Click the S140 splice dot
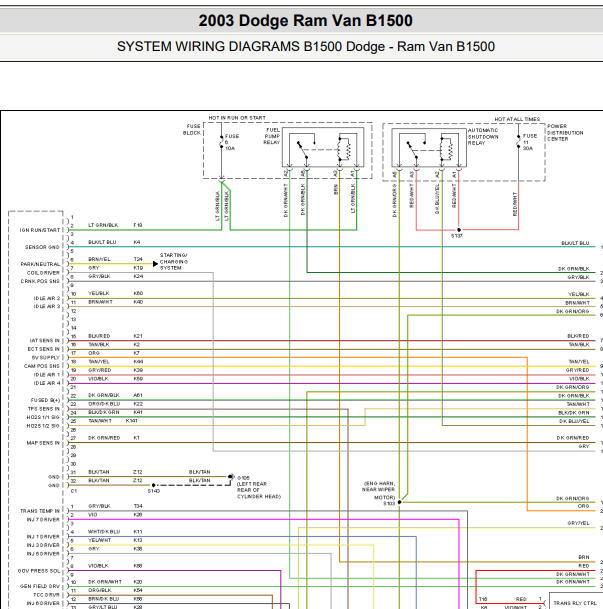The image size is (603, 609). 153,485
